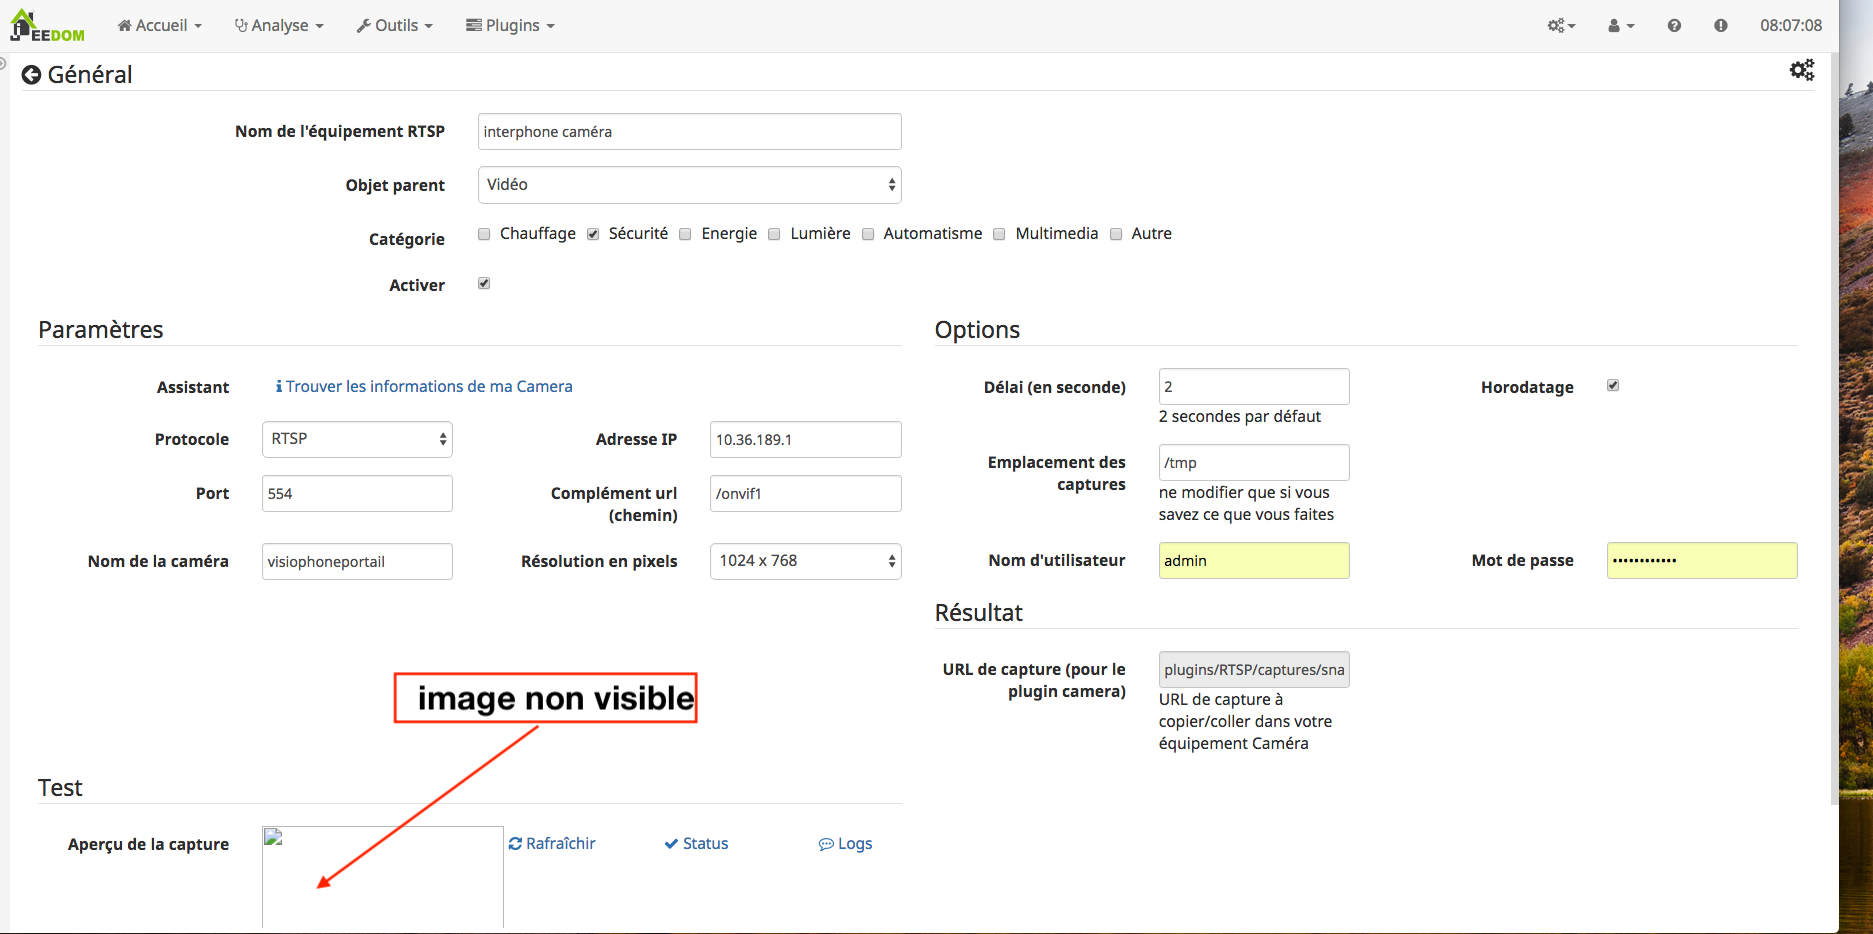Check the Autre category
Image resolution: width=1873 pixels, height=934 pixels.
click(1116, 234)
